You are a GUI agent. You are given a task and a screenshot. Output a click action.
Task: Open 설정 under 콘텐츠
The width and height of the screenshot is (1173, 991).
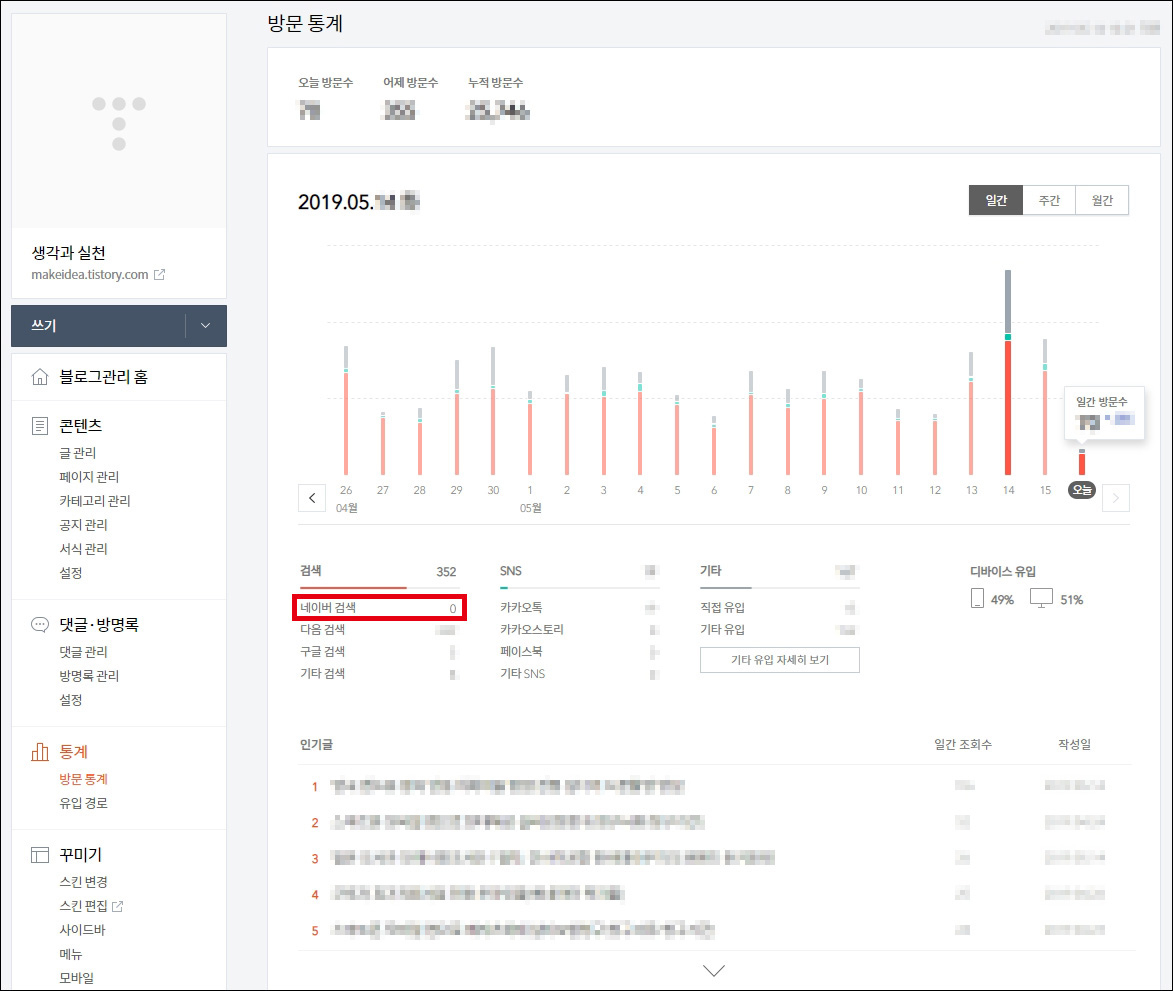click(x=71, y=572)
